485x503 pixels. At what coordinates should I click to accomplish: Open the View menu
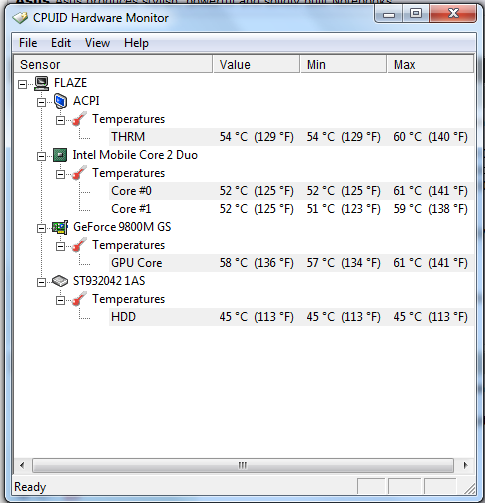pyautogui.click(x=97, y=43)
